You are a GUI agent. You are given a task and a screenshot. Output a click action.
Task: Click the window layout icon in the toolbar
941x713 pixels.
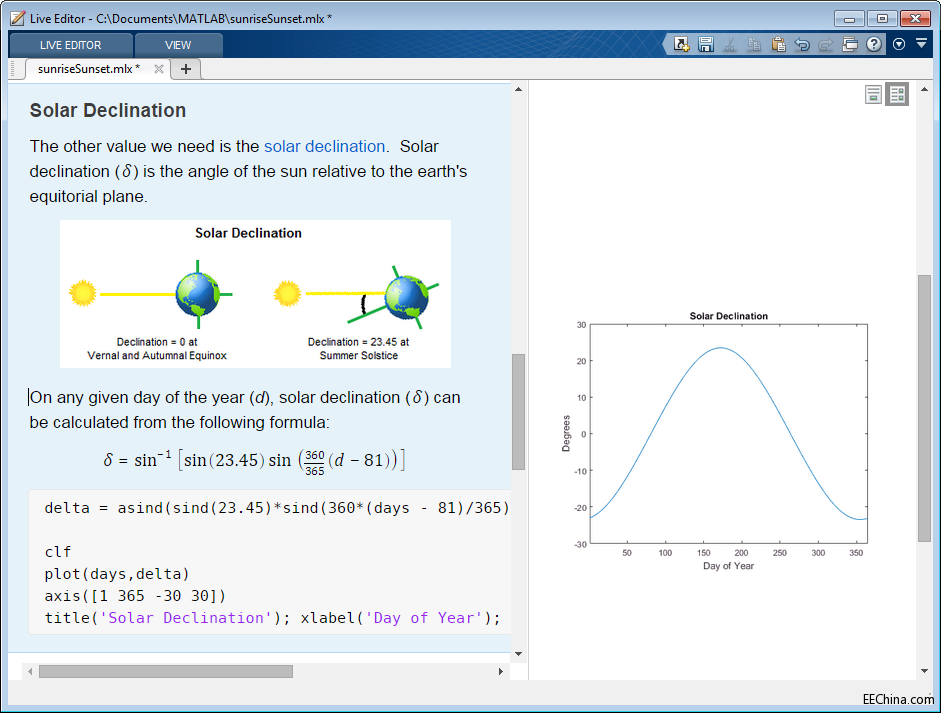(850, 44)
